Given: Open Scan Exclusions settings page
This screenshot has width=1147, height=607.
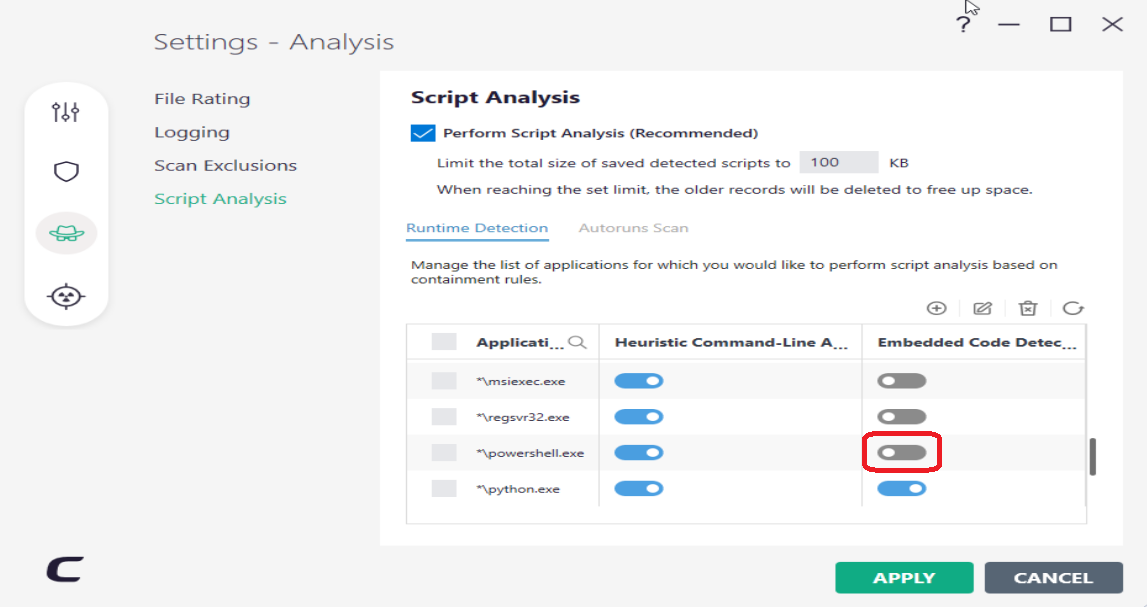Looking at the screenshot, I should [225, 166].
